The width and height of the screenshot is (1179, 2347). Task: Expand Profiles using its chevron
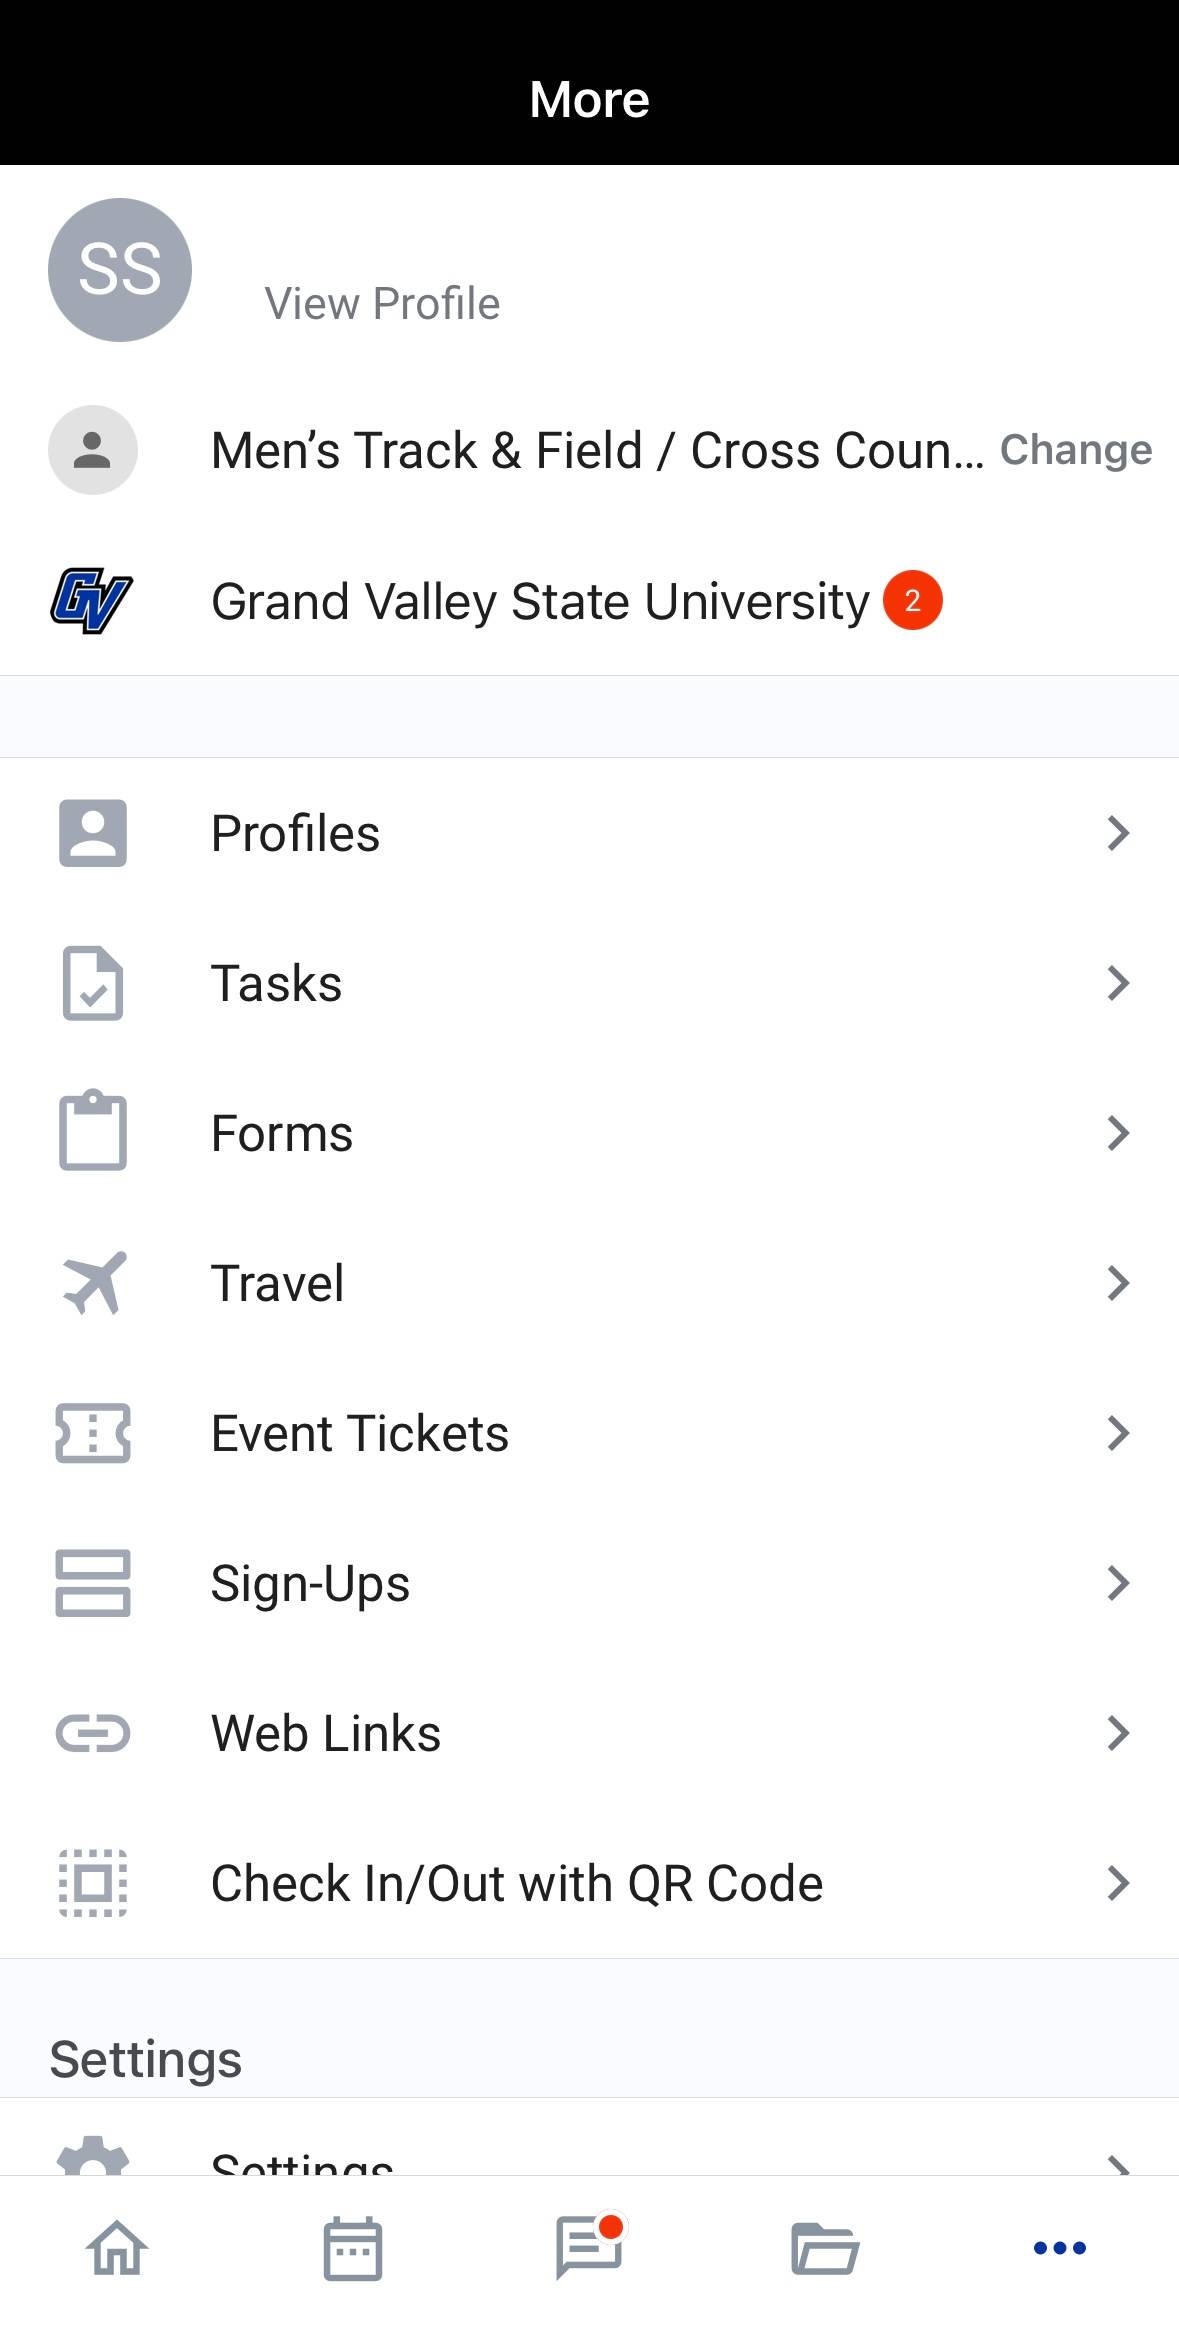(1118, 833)
